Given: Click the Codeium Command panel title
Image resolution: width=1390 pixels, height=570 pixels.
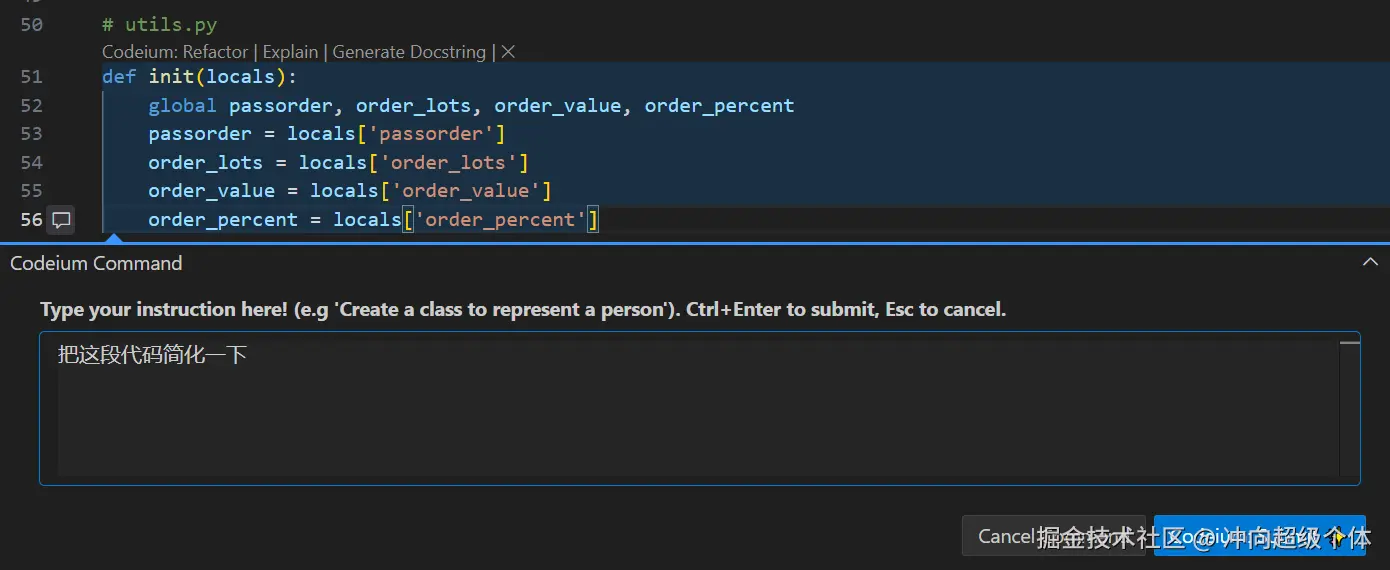Looking at the screenshot, I should pos(96,263).
